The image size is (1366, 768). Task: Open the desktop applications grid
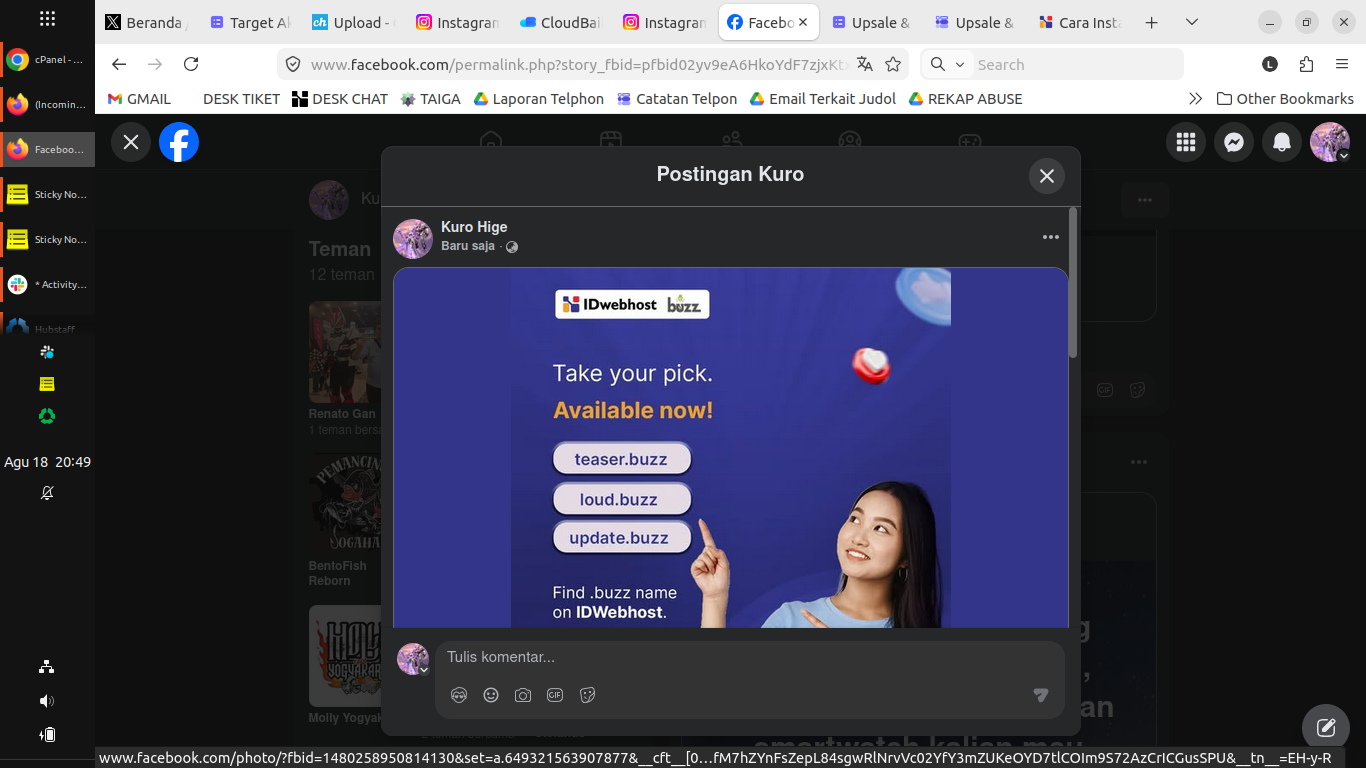[x=47, y=19]
